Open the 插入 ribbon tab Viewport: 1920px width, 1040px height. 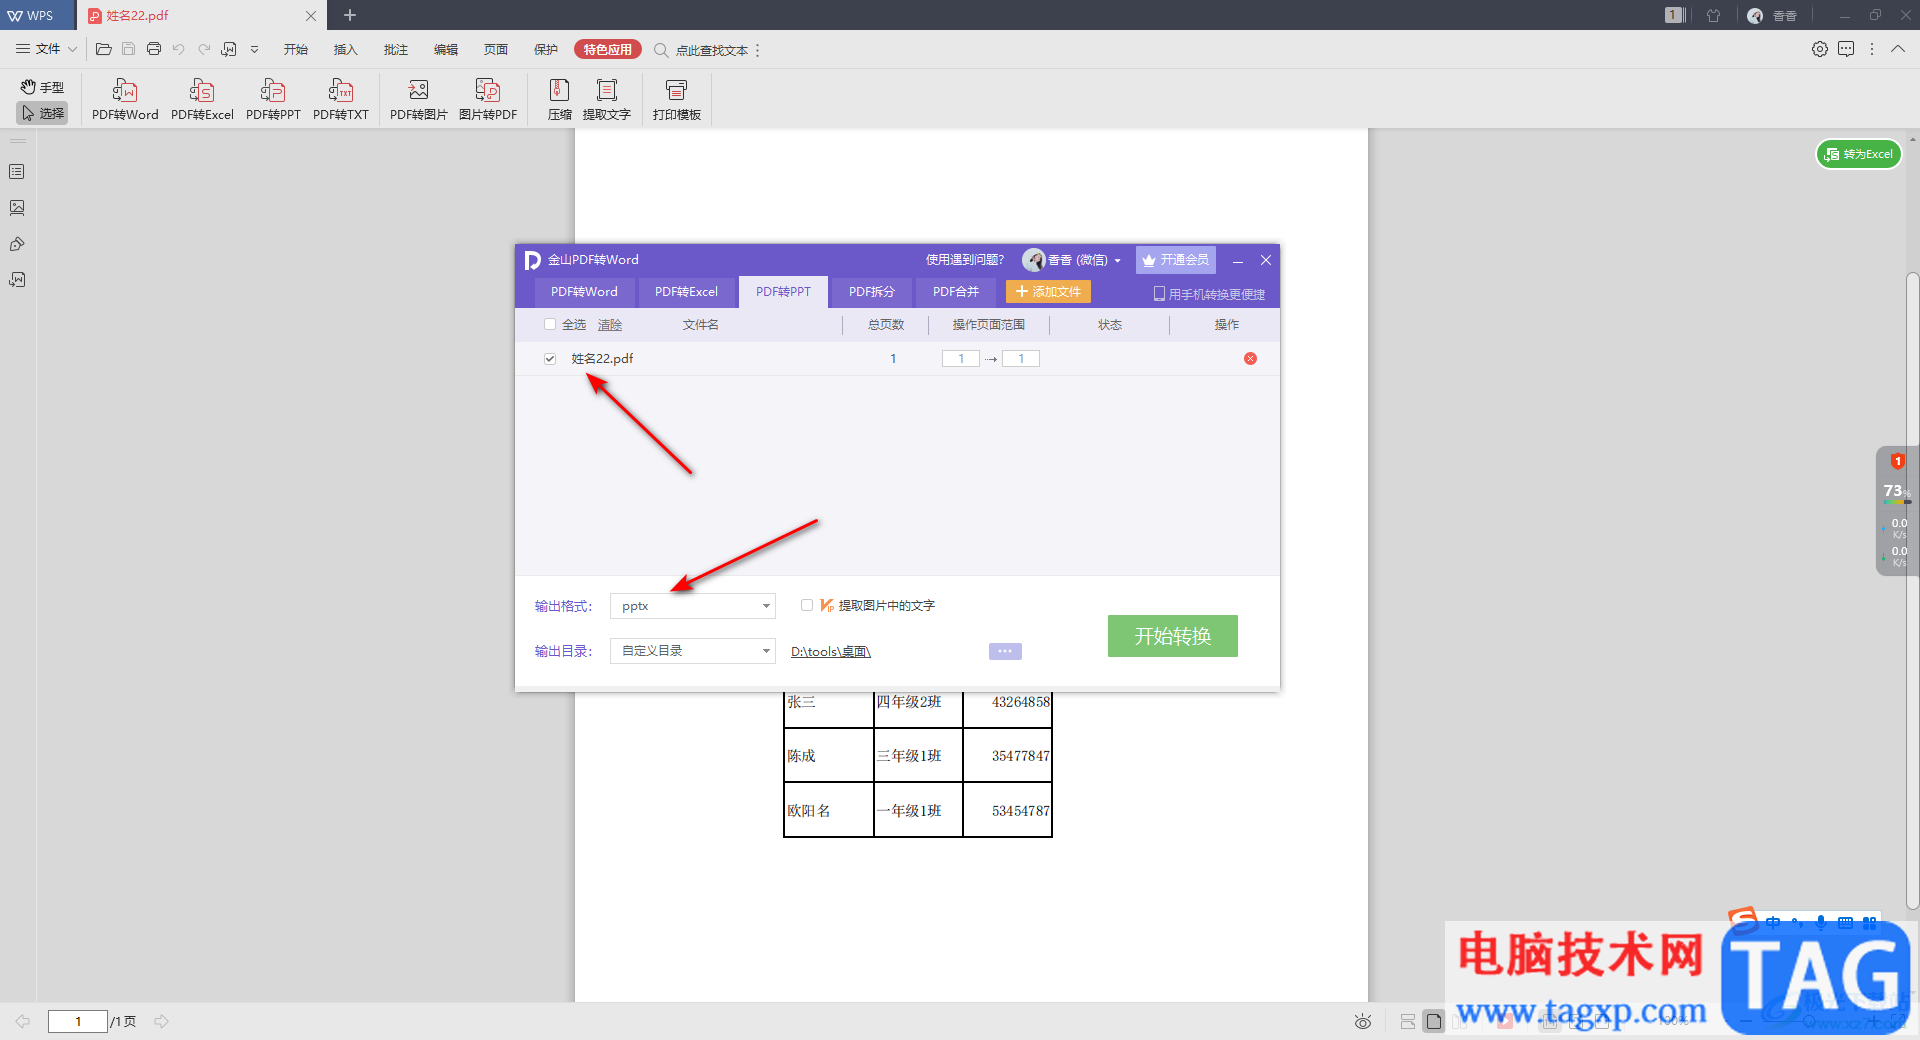tap(345, 49)
